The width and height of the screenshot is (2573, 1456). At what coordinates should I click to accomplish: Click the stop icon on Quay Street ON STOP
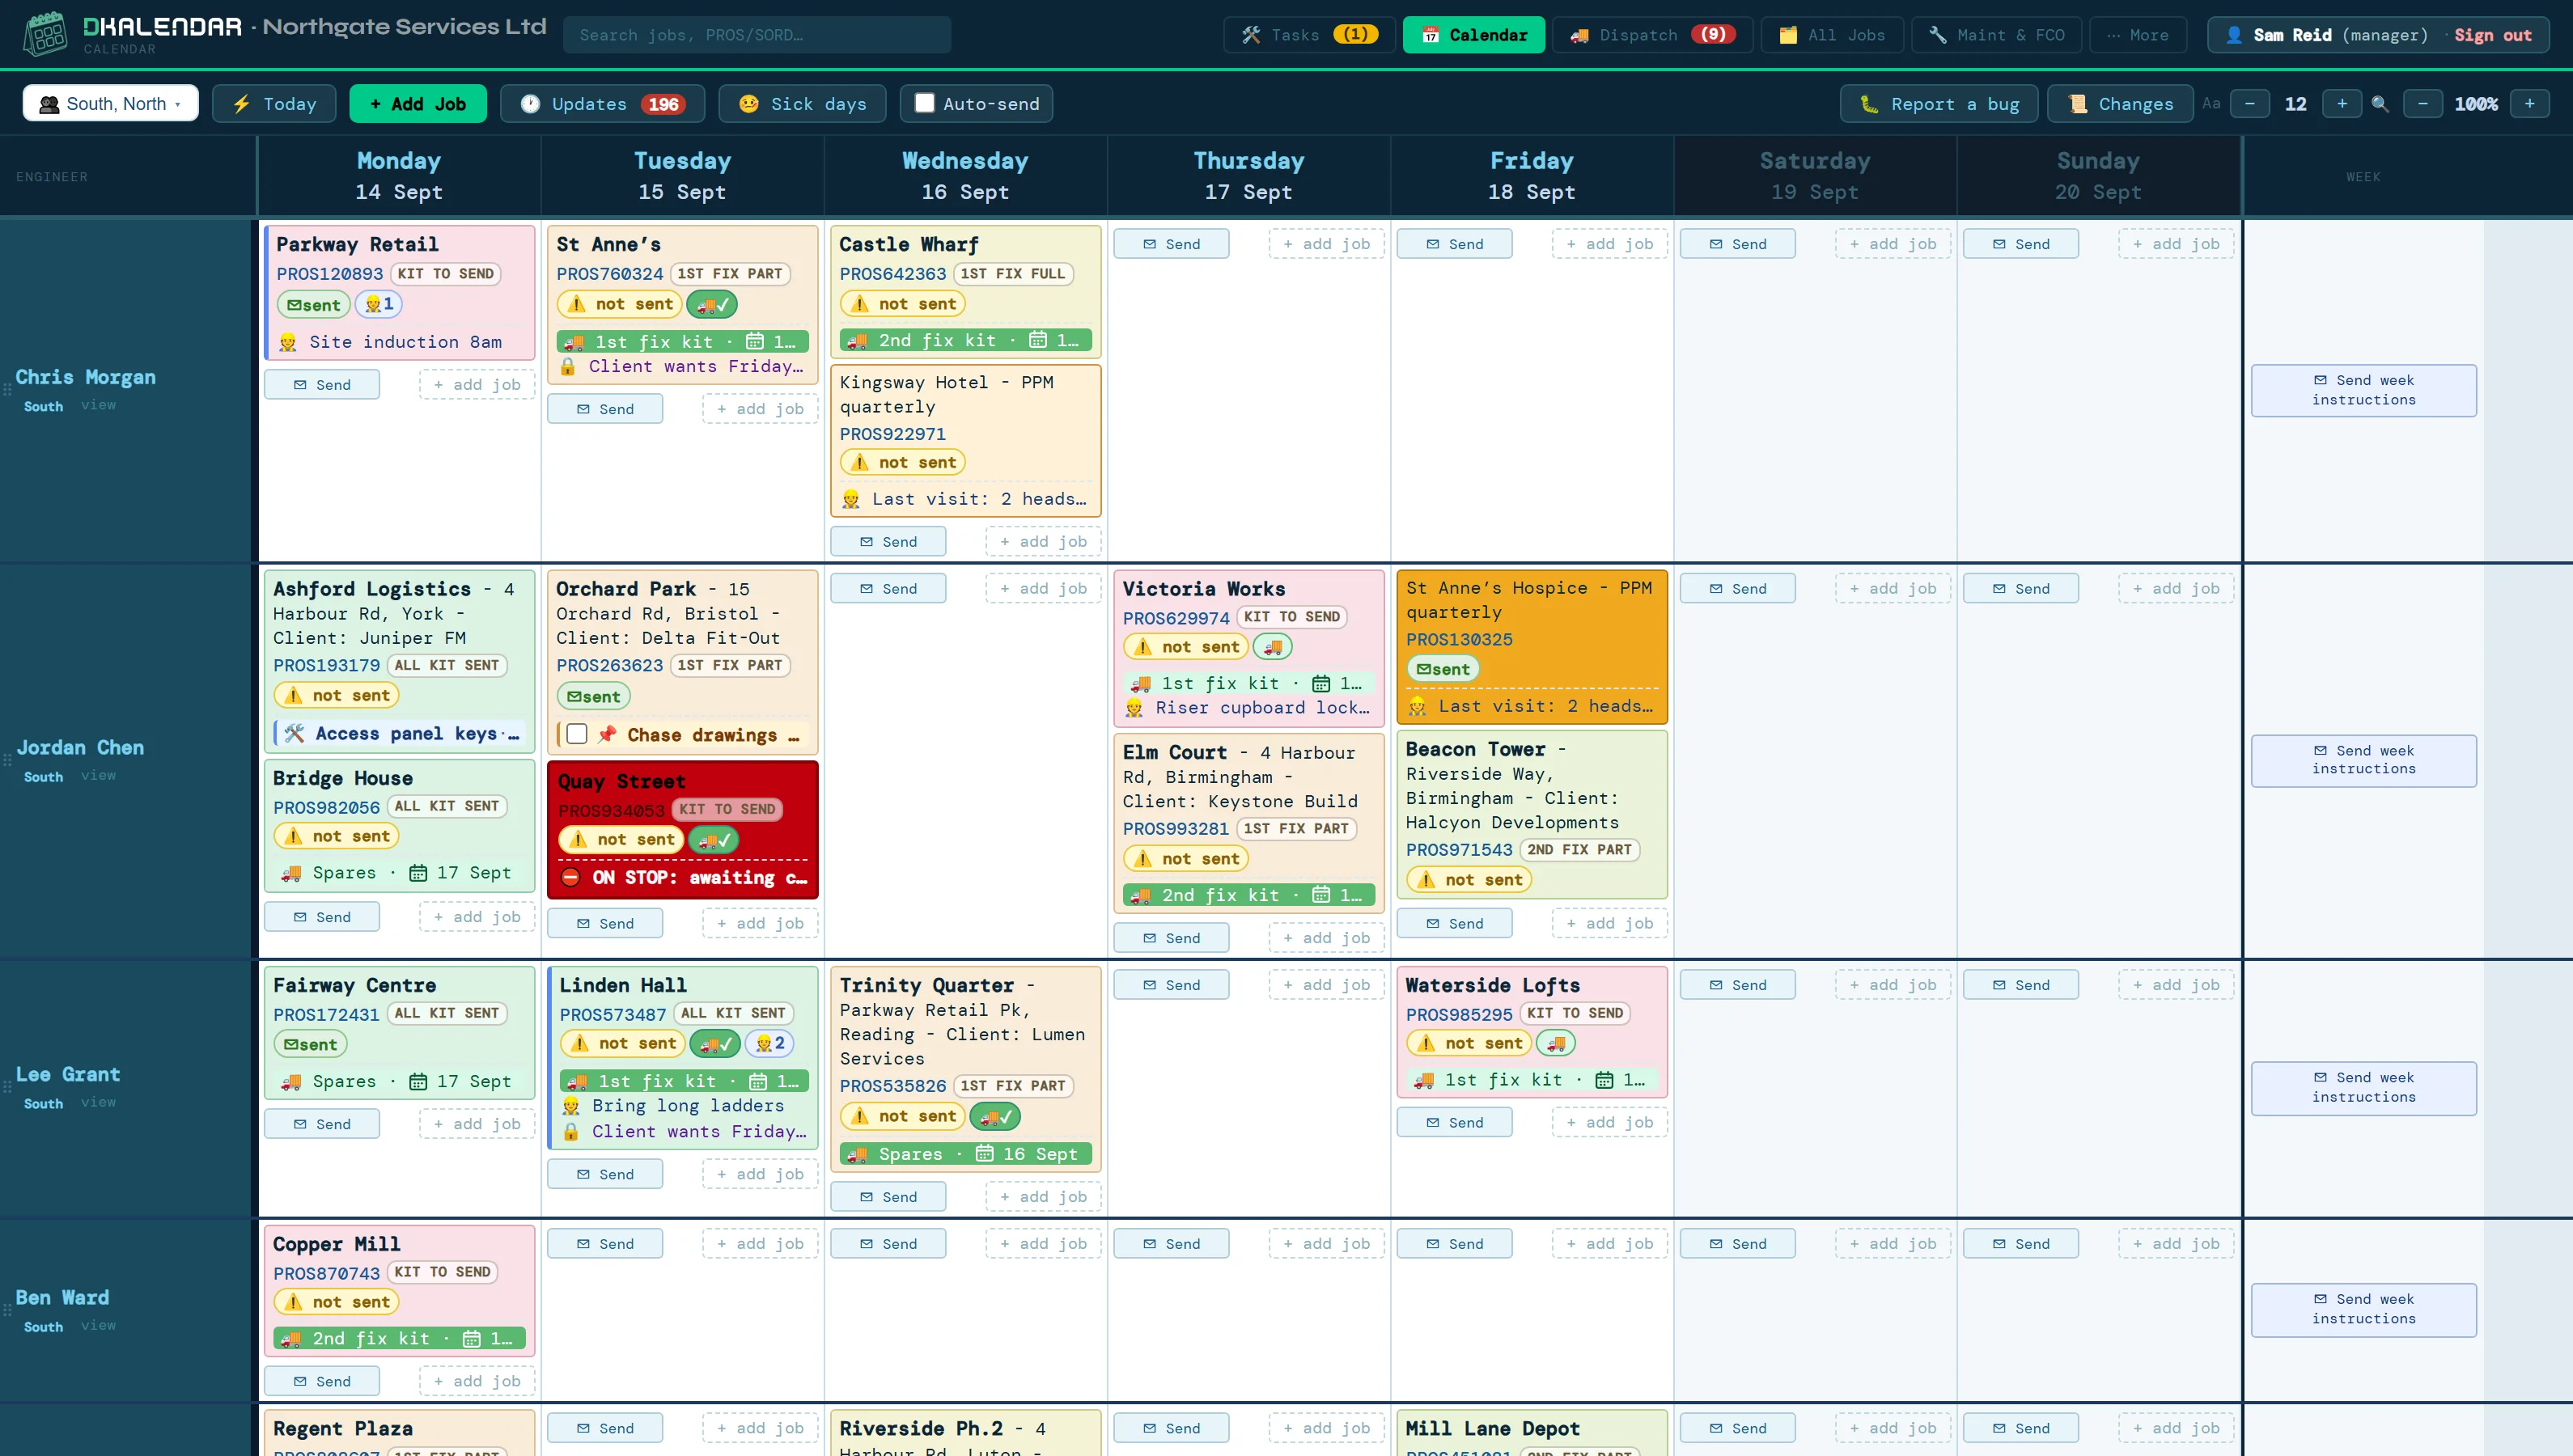pos(571,877)
